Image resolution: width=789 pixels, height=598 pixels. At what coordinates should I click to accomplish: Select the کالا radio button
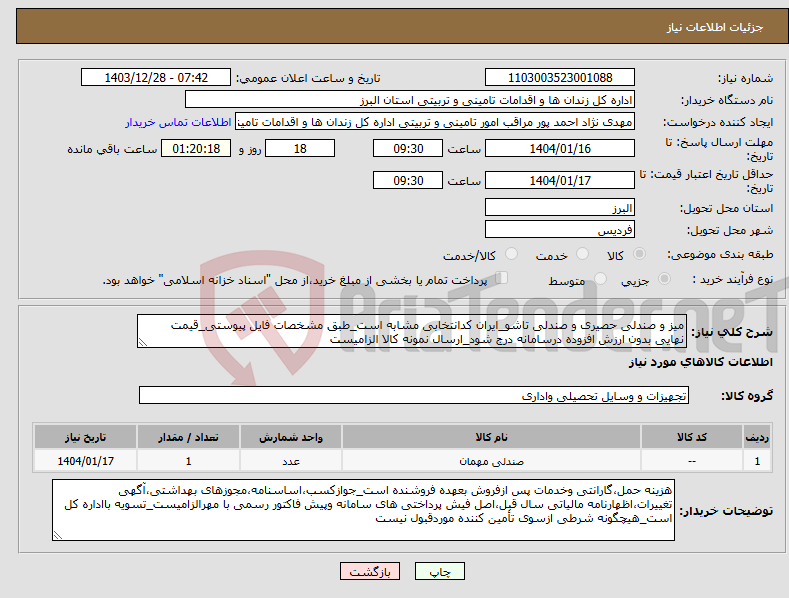tap(639, 254)
